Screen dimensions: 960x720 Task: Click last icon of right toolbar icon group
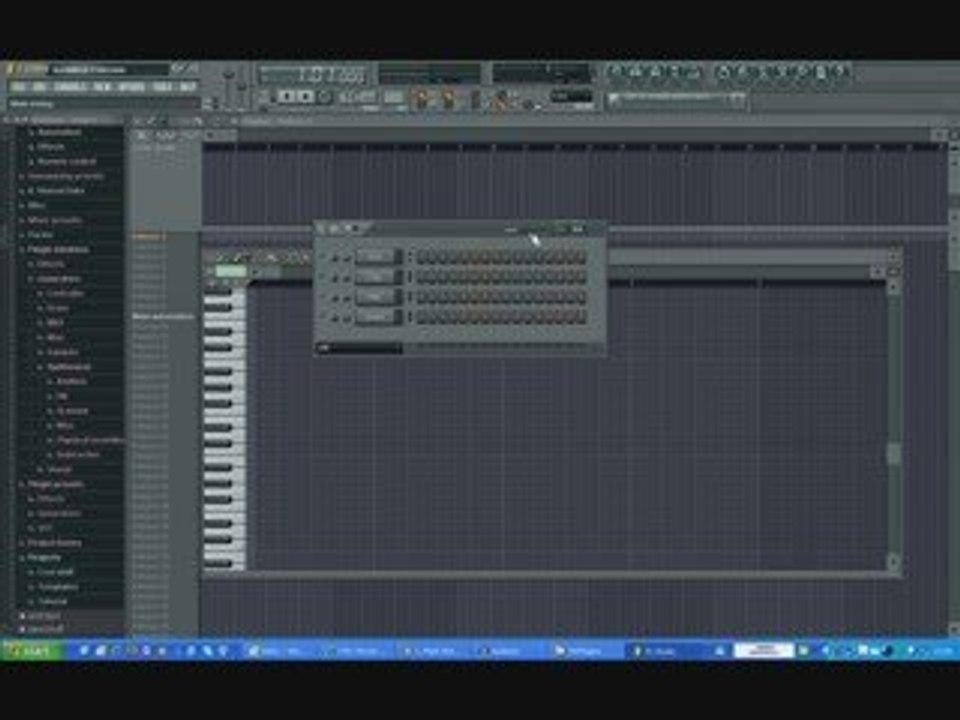click(x=842, y=73)
